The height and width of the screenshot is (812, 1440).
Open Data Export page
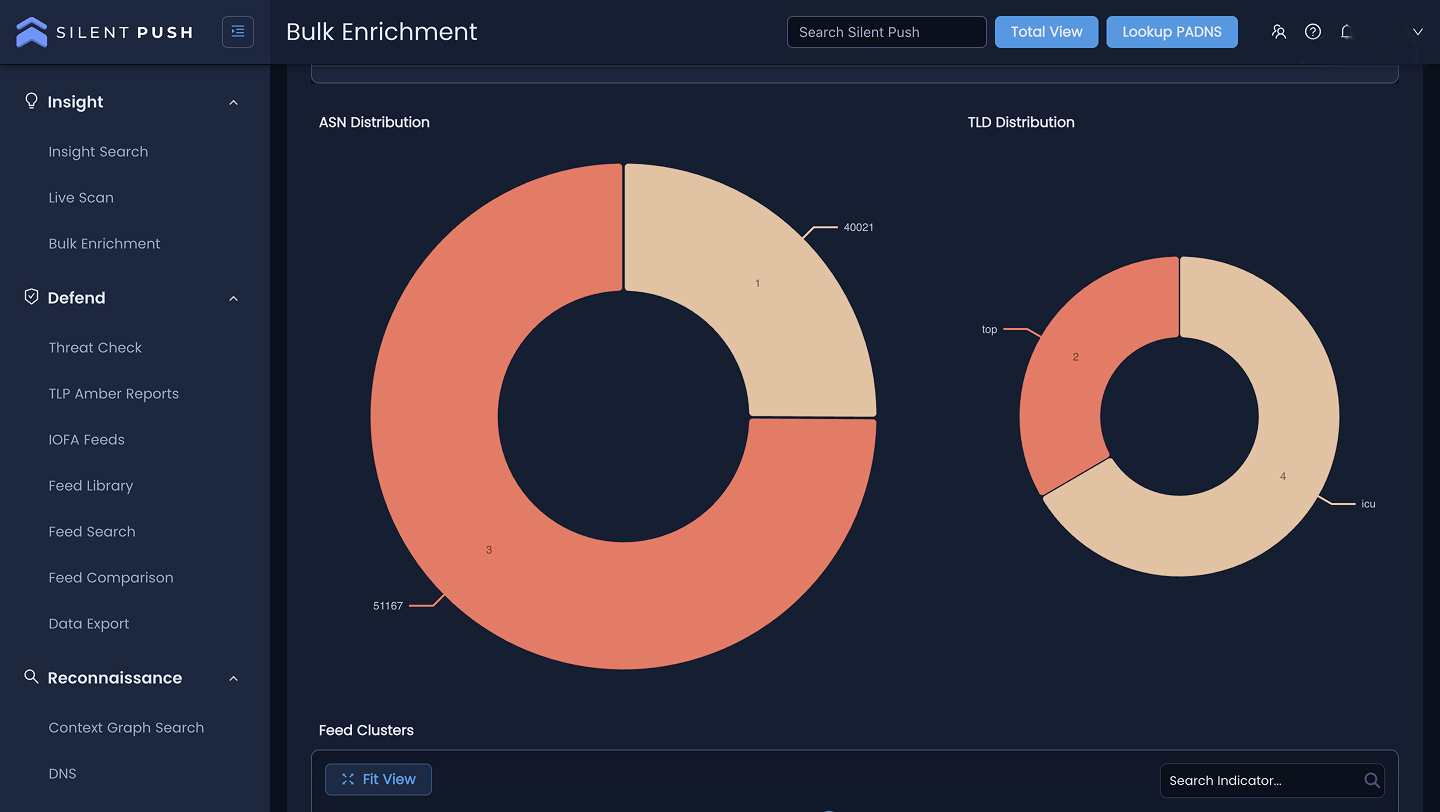tap(89, 624)
